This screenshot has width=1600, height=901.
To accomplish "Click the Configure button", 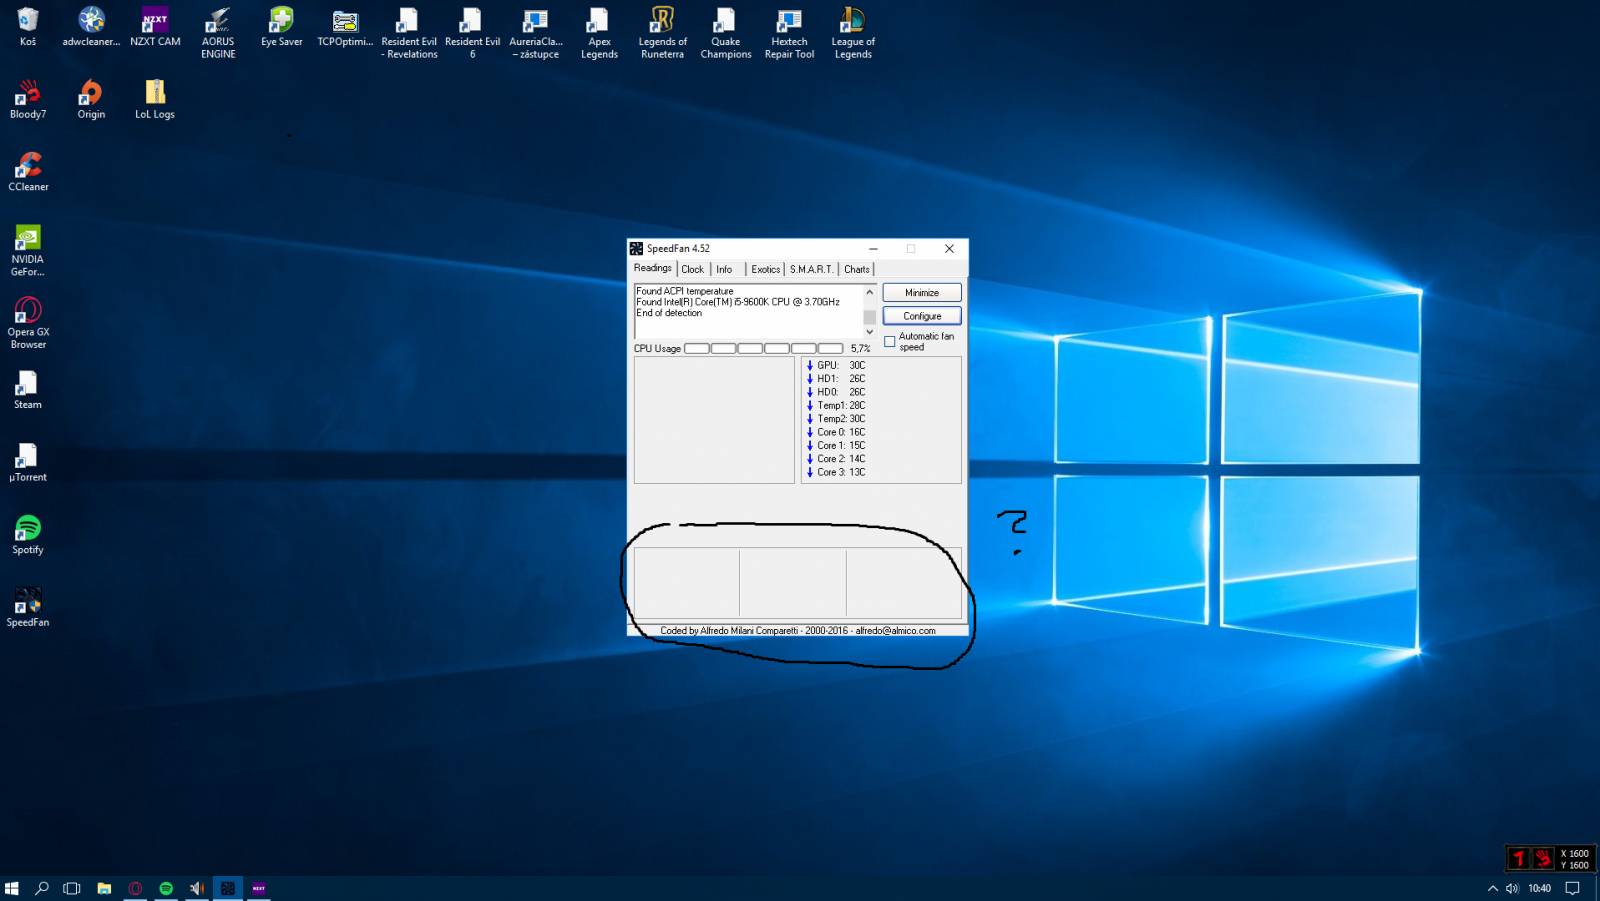I will pyautogui.click(x=922, y=316).
